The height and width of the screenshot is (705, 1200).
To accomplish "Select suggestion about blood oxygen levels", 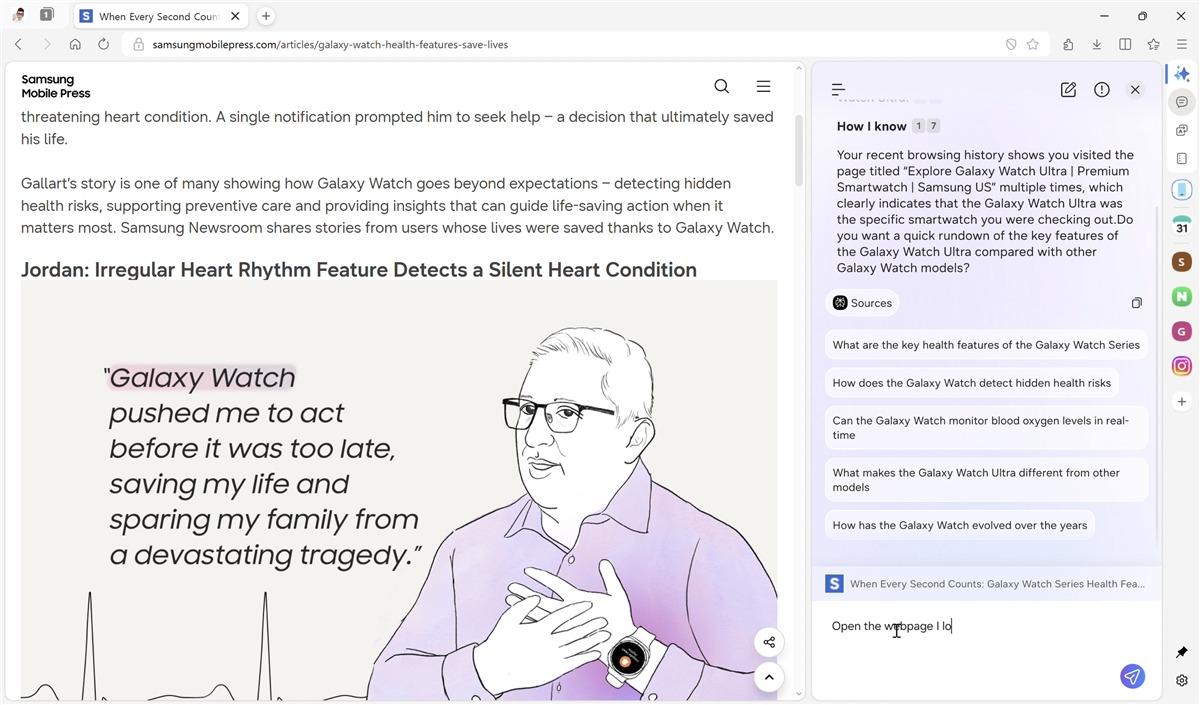I will [986, 428].
